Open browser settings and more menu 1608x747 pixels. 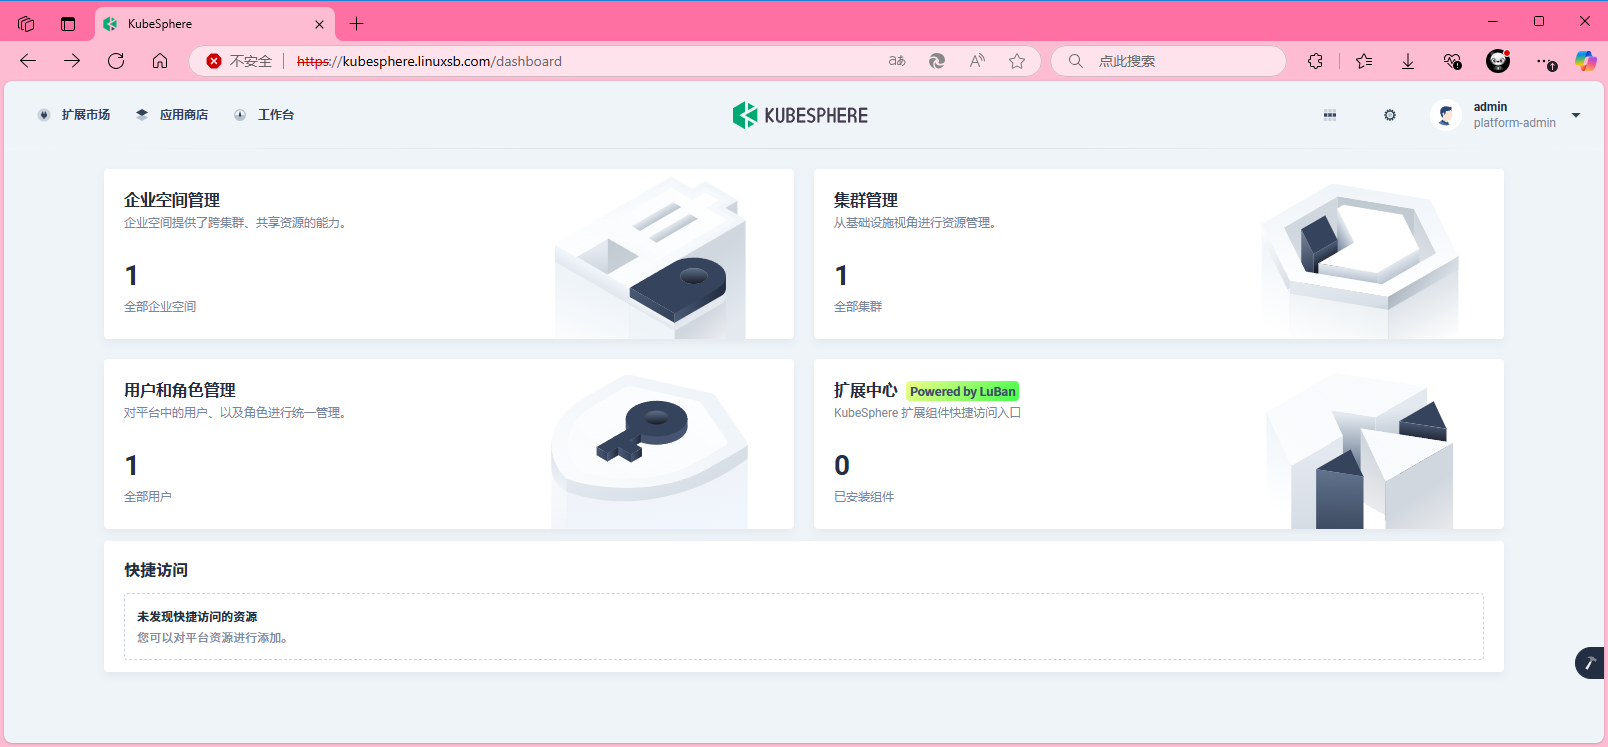pos(1545,61)
